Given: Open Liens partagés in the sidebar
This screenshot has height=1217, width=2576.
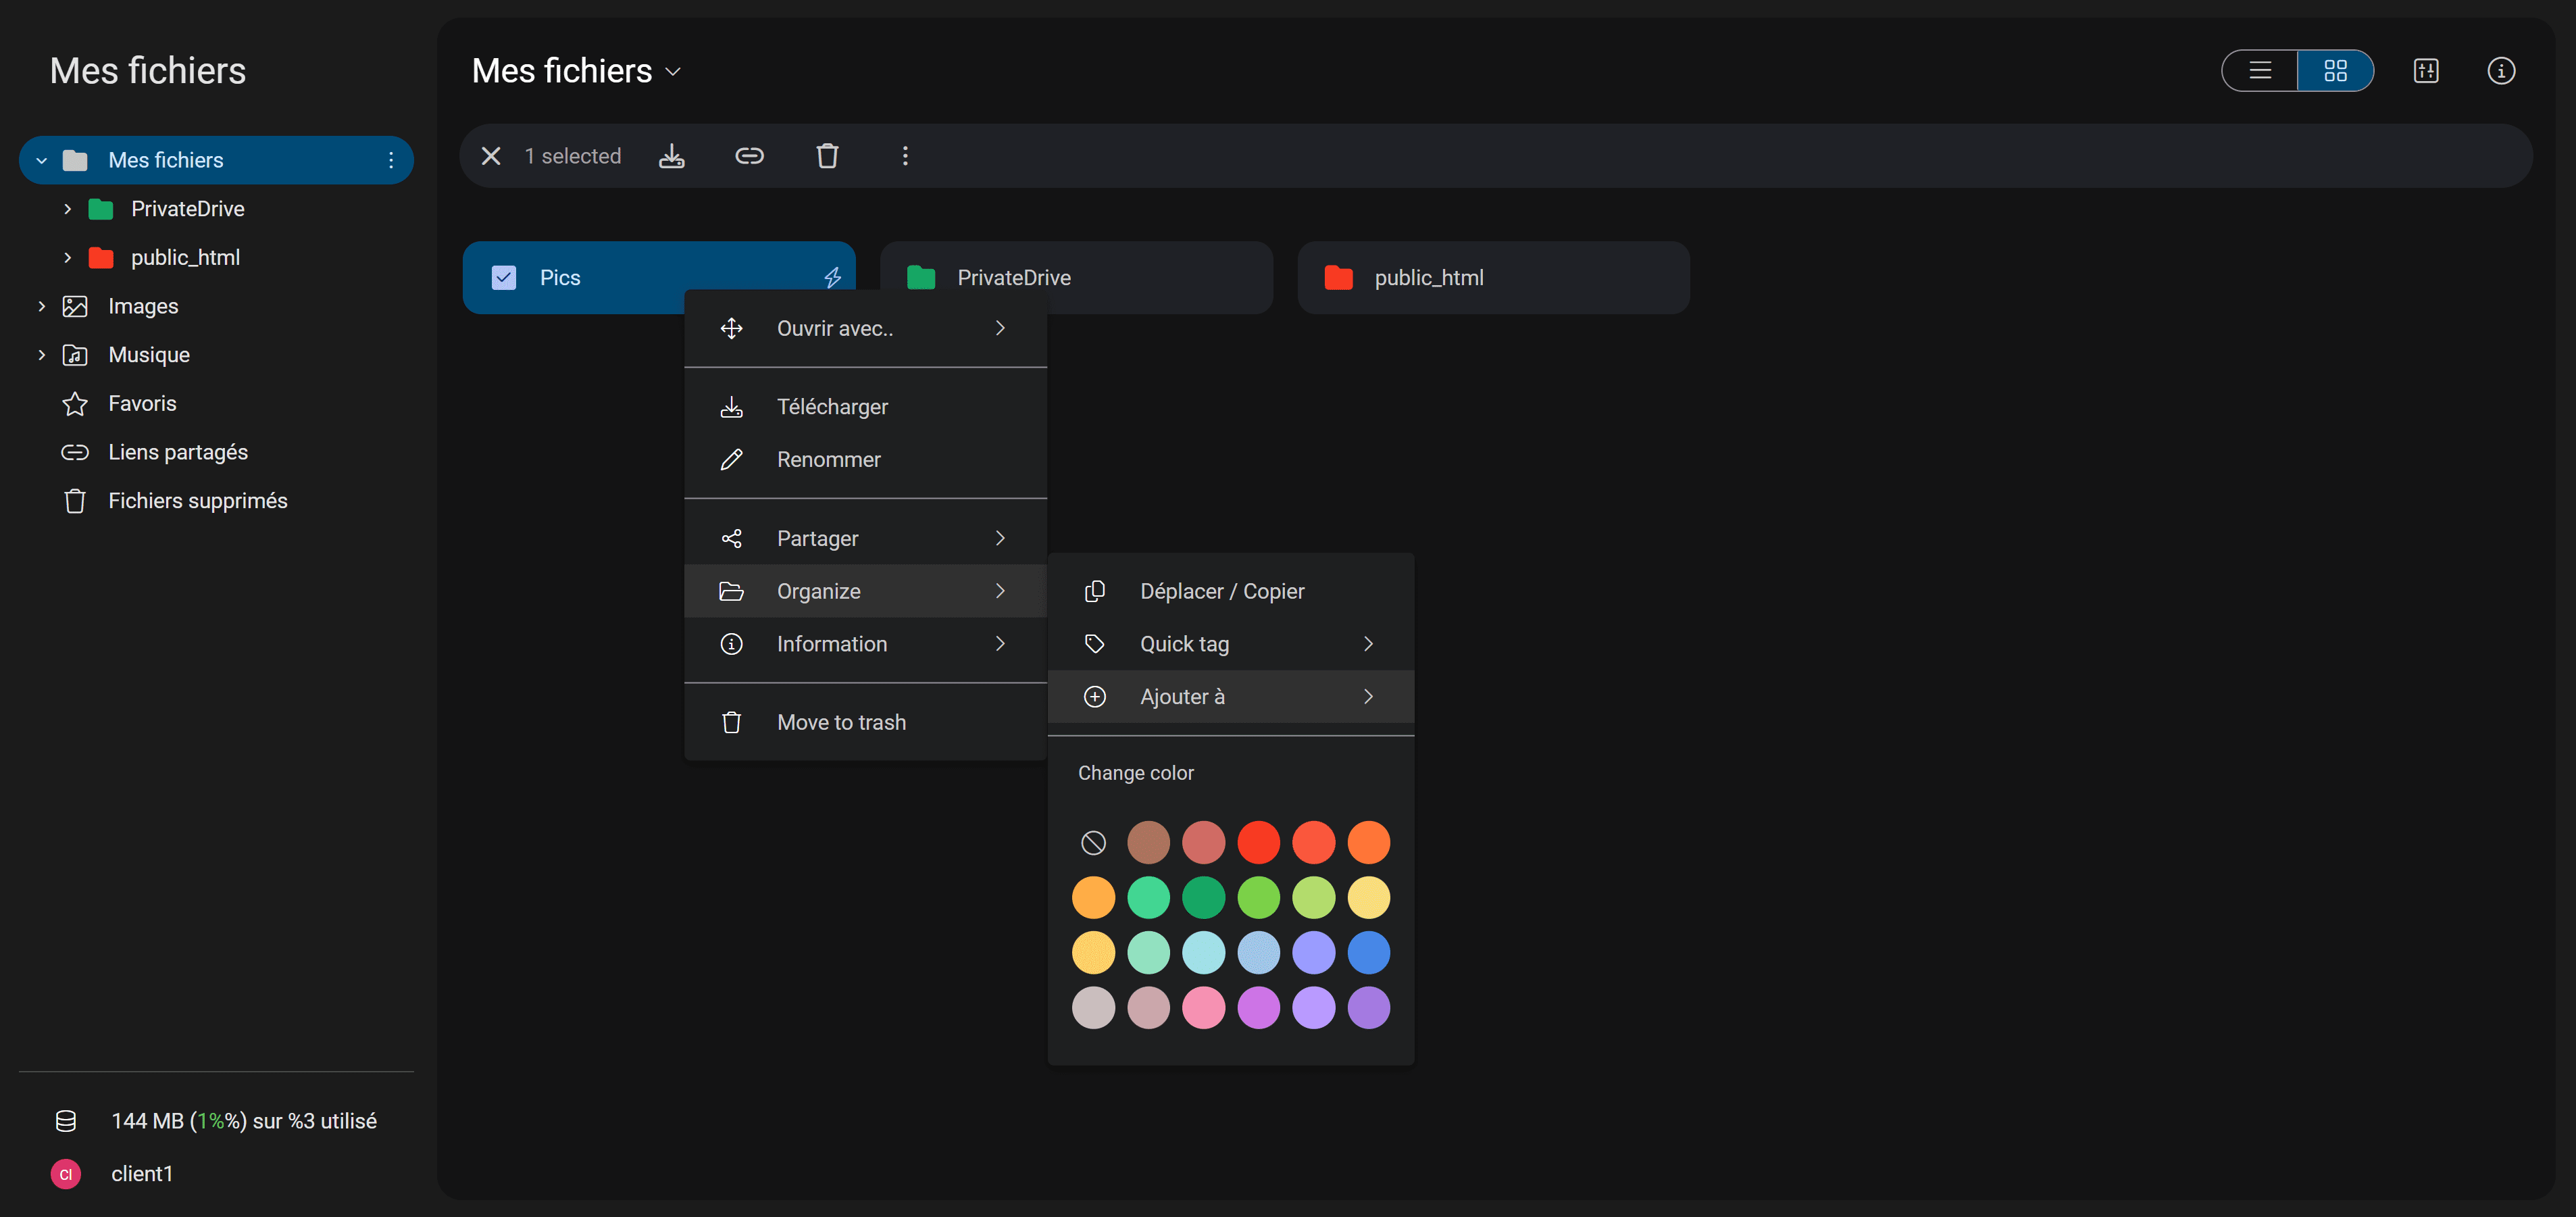Looking at the screenshot, I should (x=177, y=452).
